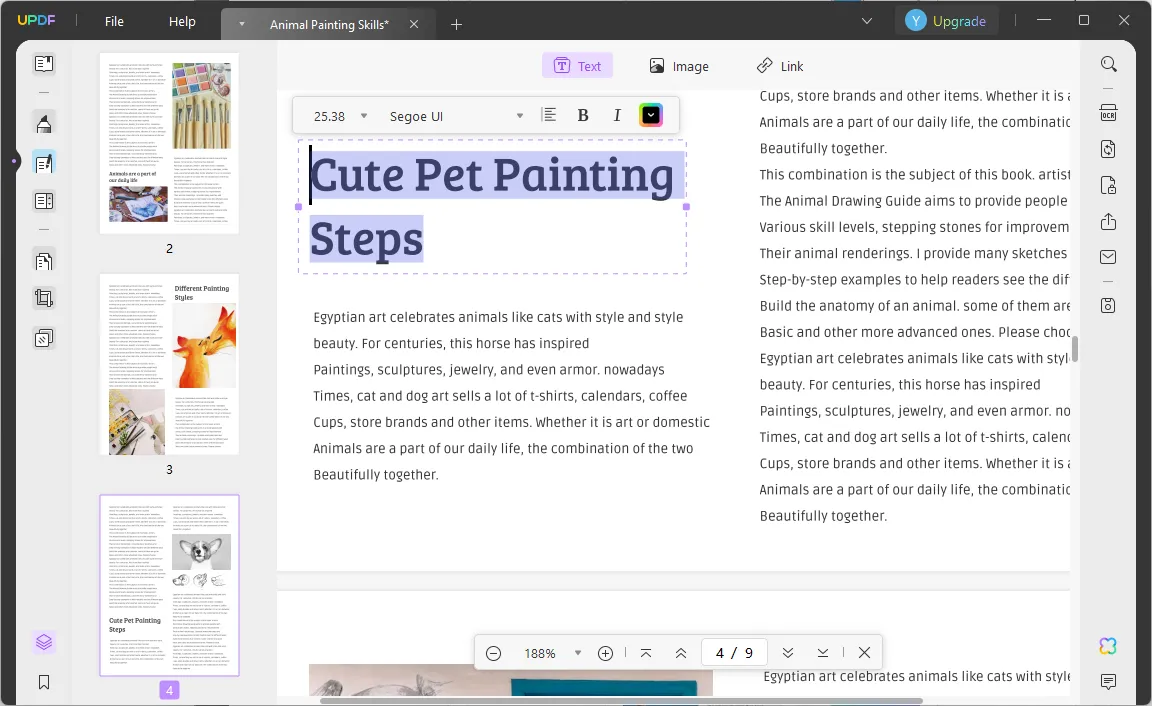Screen dimensions: 1152x706
Task: Expand the font size dropdown
Action: click(363, 115)
